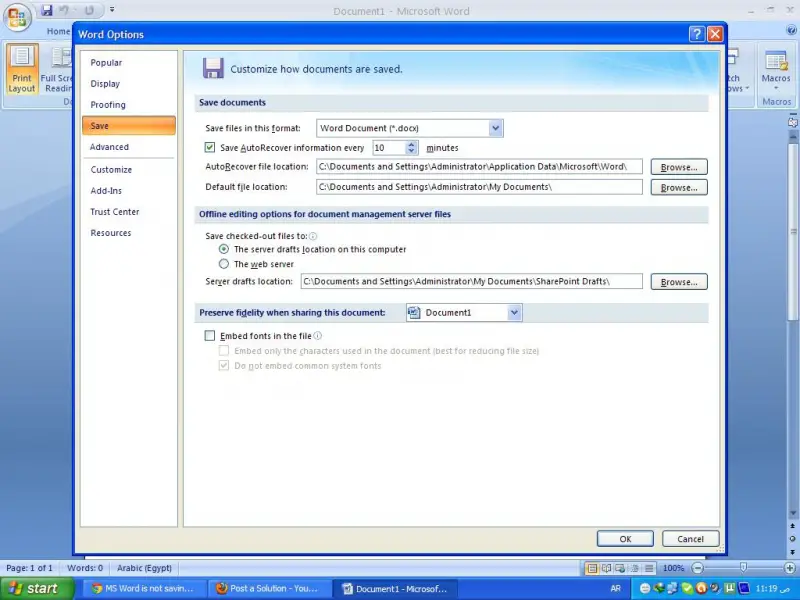Viewport: 800px width, 600px height.
Task: Toggle Save AutoRecover information checkbox
Action: 210,147
